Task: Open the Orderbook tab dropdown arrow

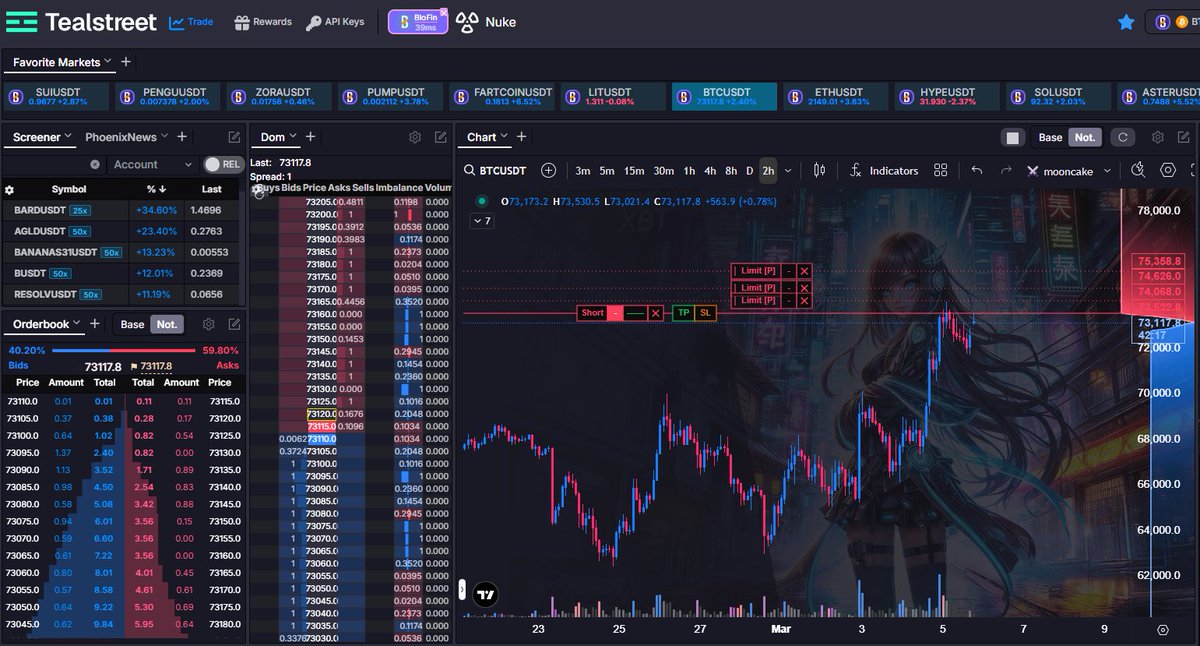Action: point(77,324)
